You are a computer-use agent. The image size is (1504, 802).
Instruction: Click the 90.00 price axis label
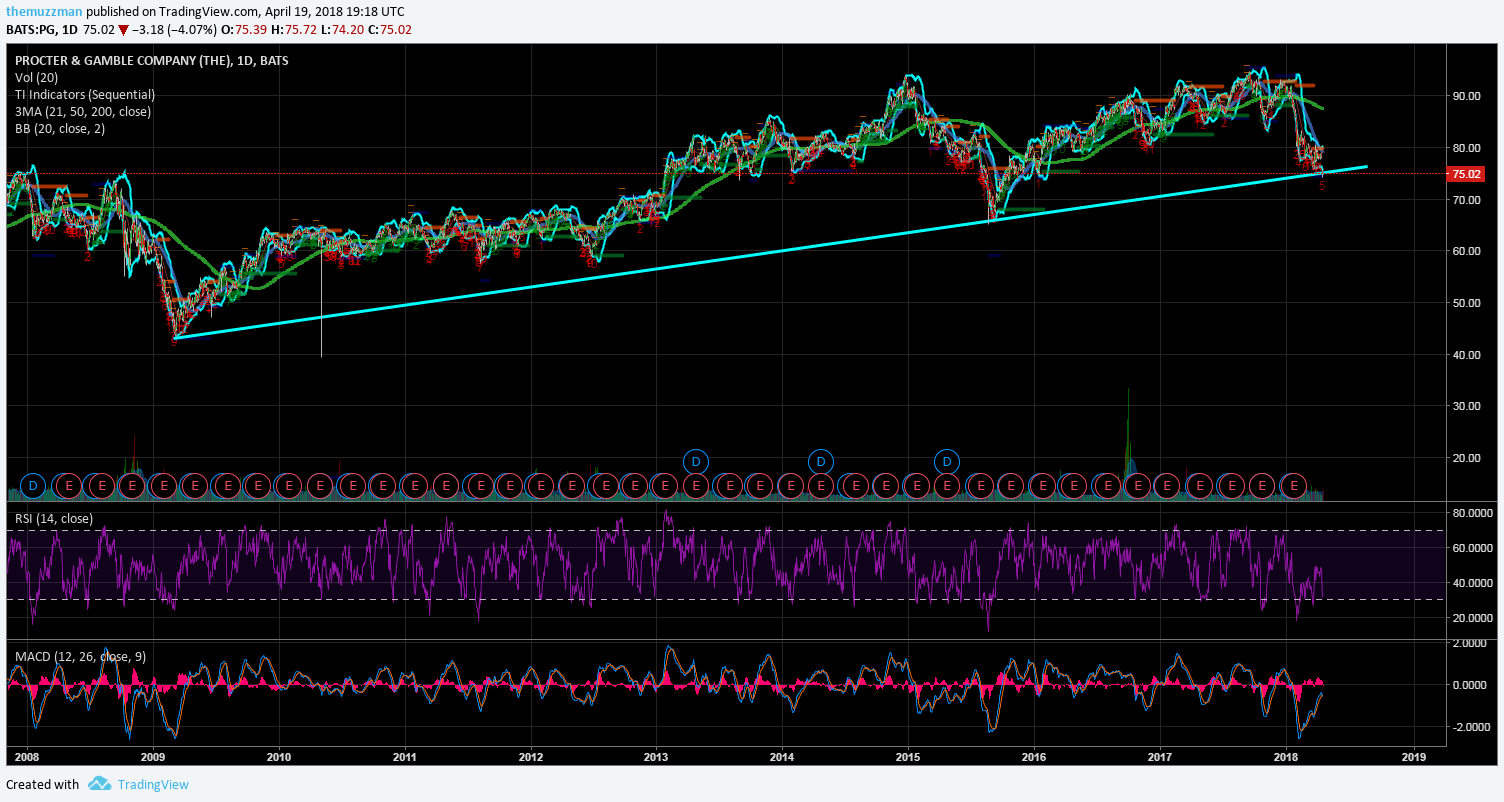(x=1466, y=96)
